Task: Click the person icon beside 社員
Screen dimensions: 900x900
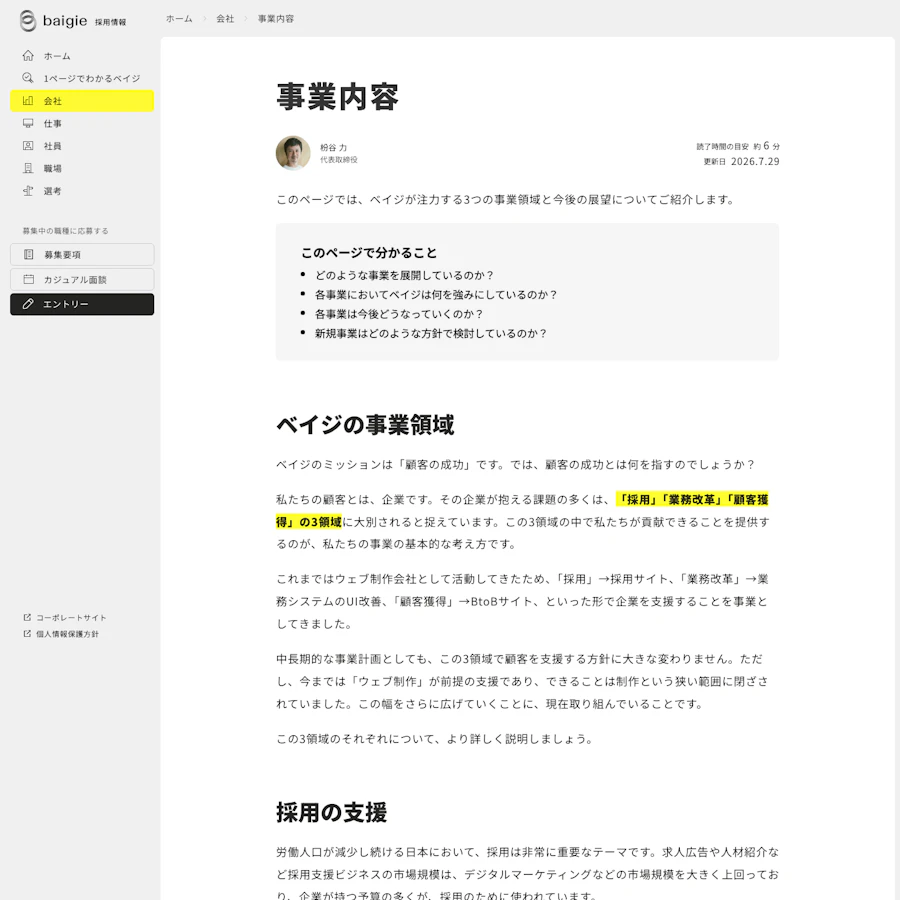Action: 28,146
